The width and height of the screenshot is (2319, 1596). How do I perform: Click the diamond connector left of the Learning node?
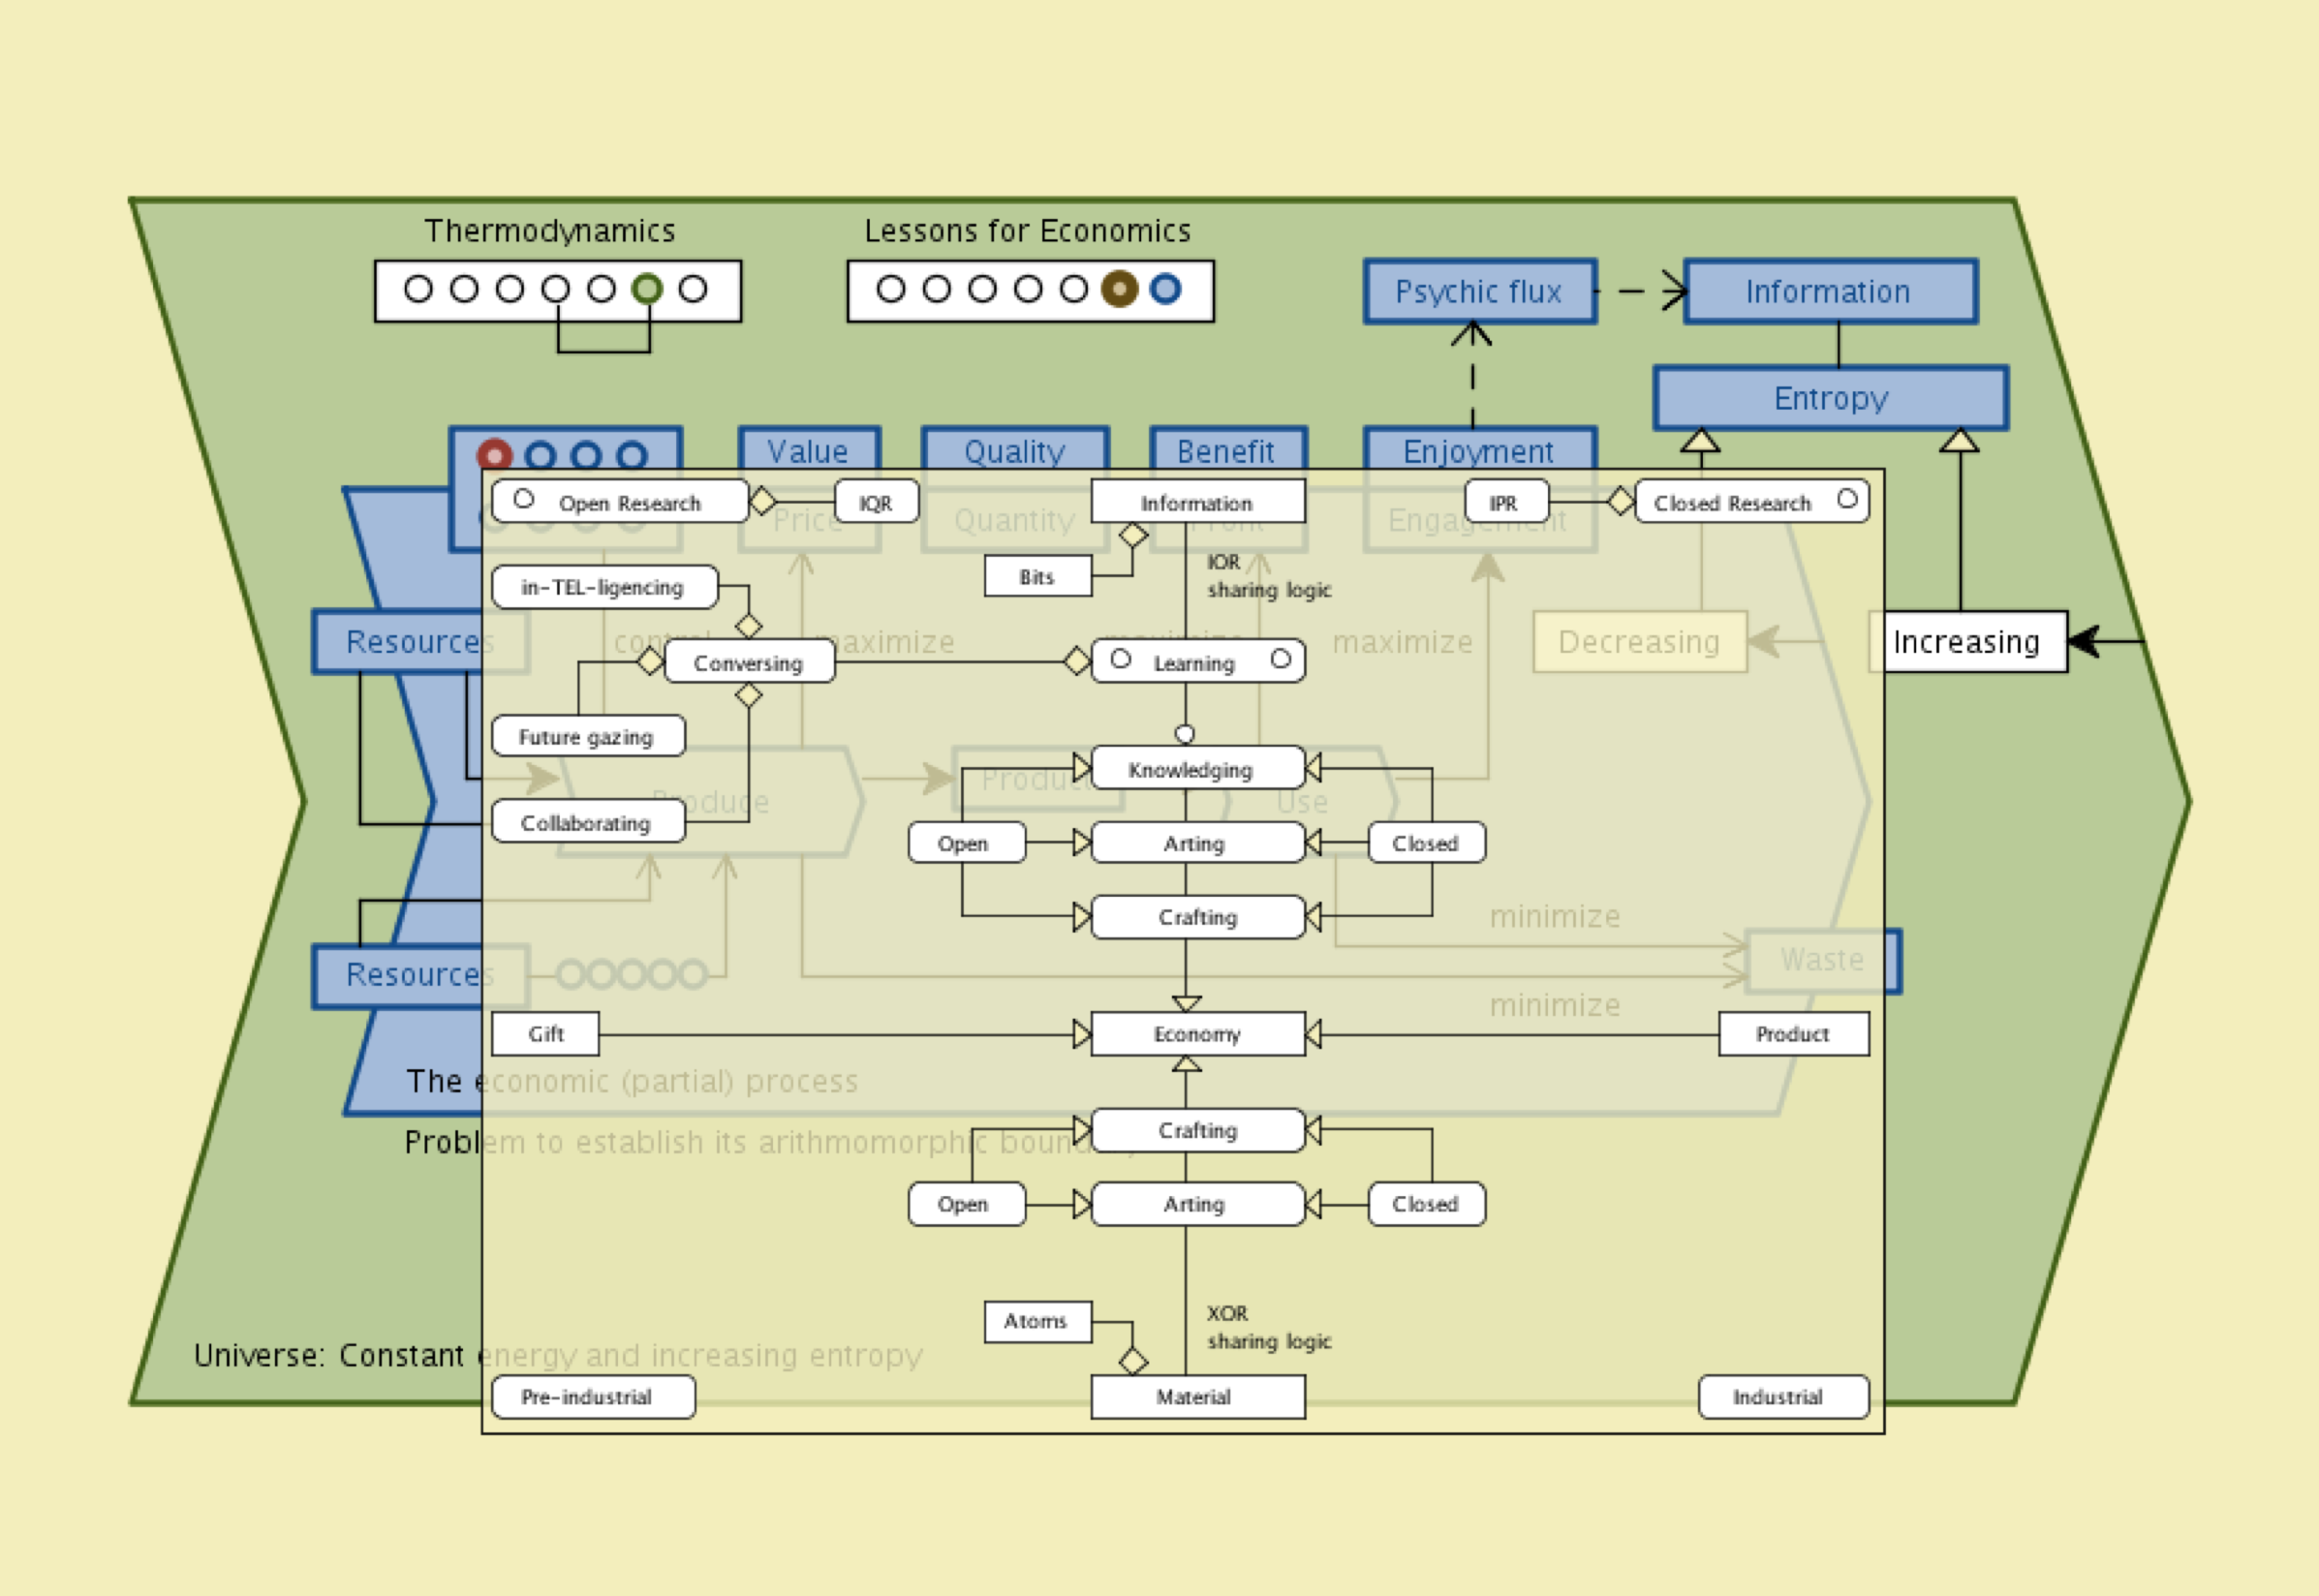pos(1077,661)
